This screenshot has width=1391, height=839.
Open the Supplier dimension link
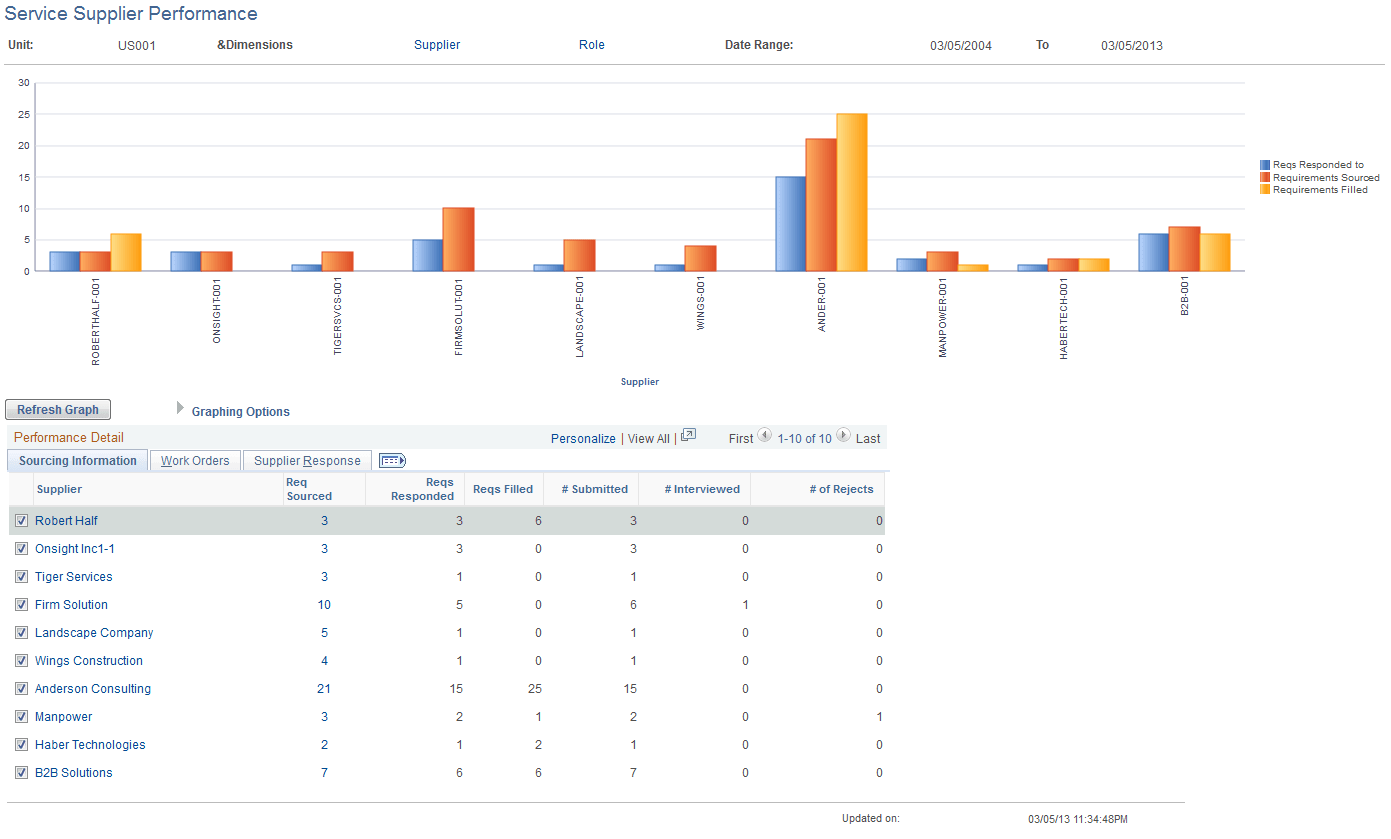click(437, 44)
